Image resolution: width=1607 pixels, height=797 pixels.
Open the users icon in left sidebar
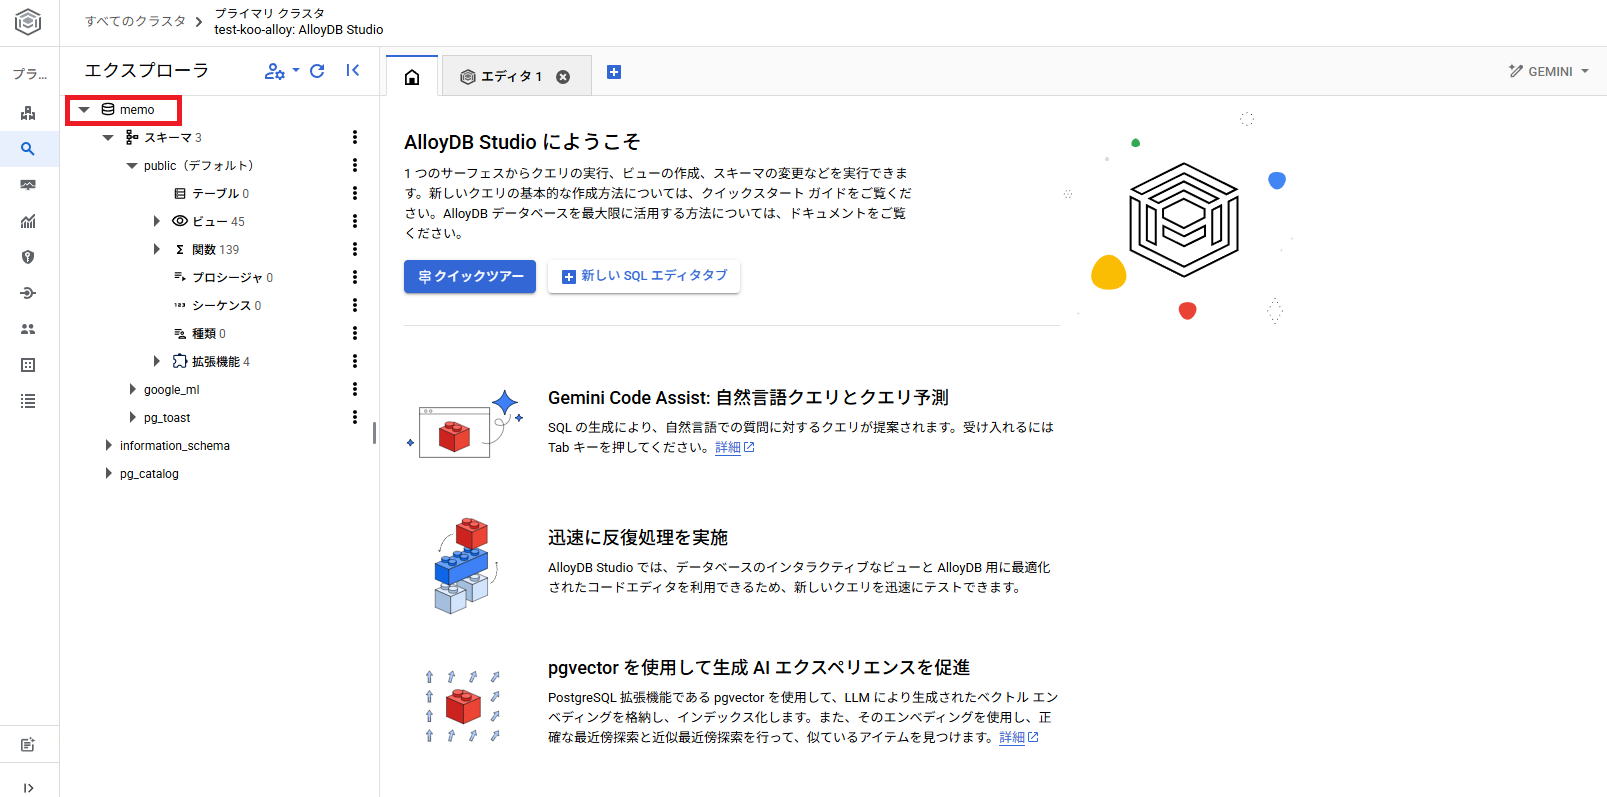(28, 329)
